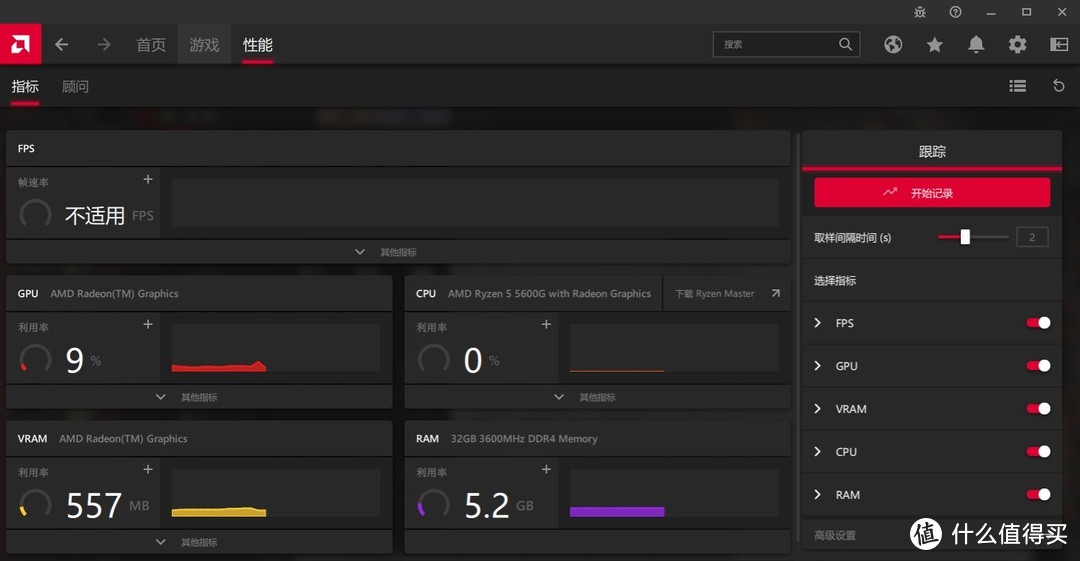
Task: Open the notifications bell
Action: pyautogui.click(x=976, y=44)
